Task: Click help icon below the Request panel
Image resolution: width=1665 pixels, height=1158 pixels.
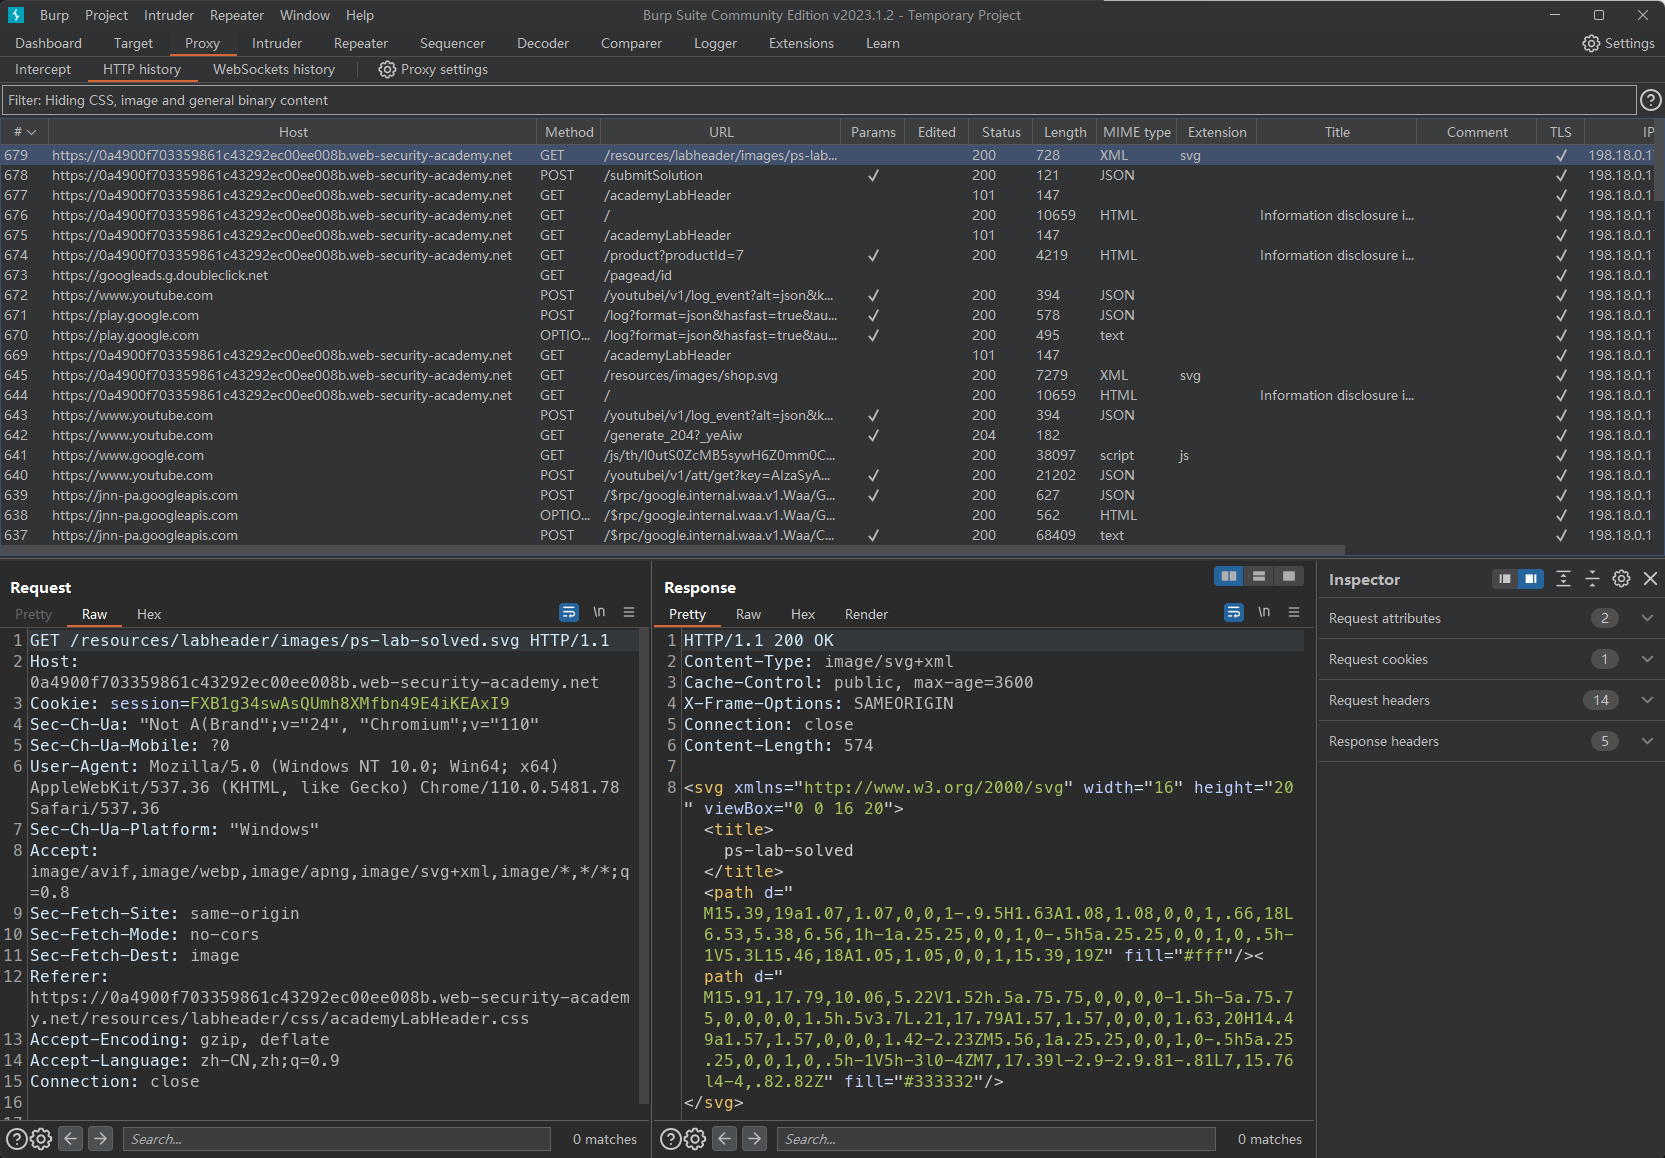Action: 17,1138
